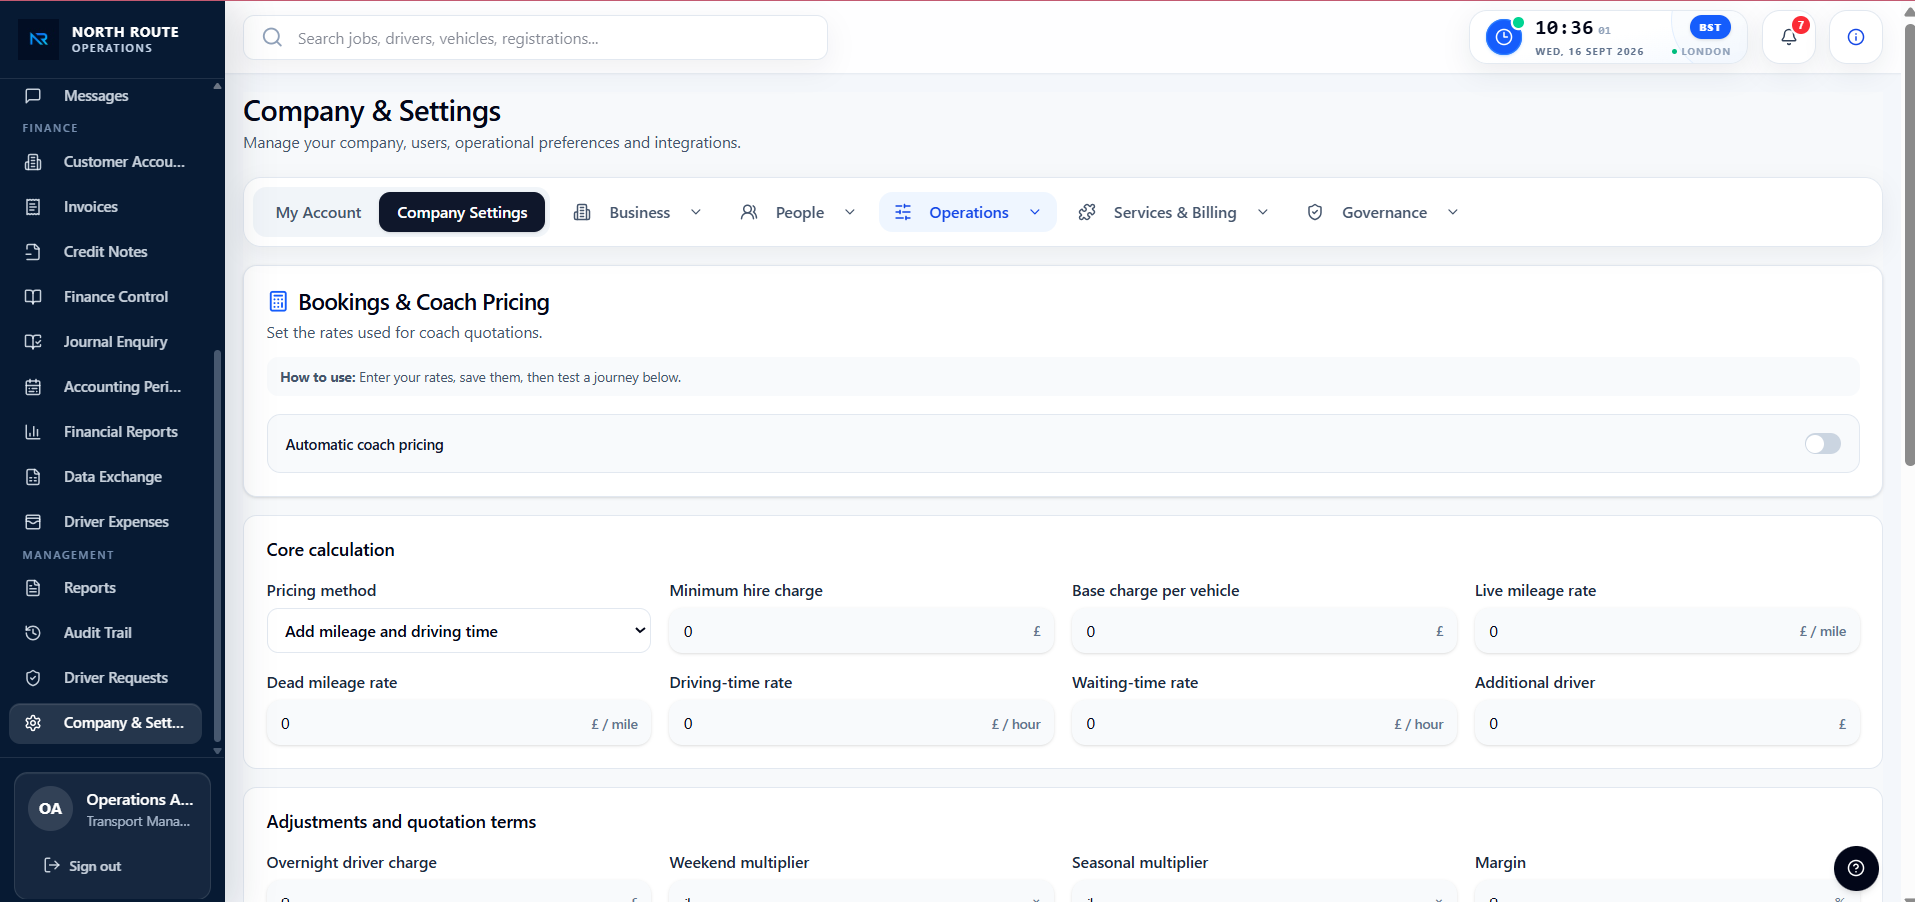The height and width of the screenshot is (902, 1915).
Task: Click the Accounting Periods calendar icon
Action: [33, 387]
